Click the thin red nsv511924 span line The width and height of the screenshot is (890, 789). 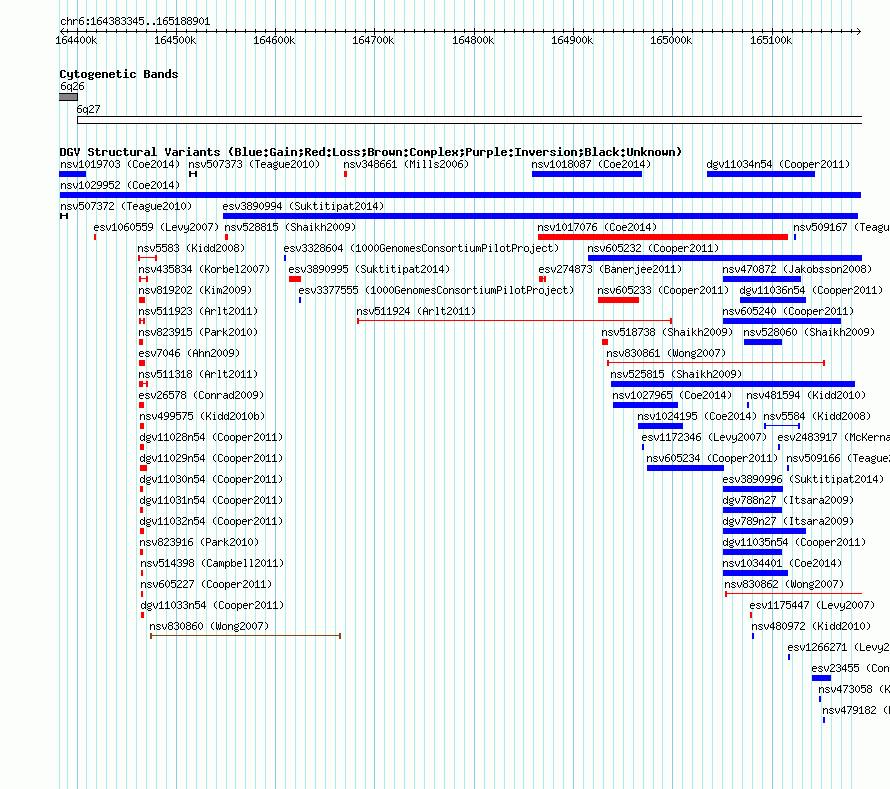pos(515,321)
